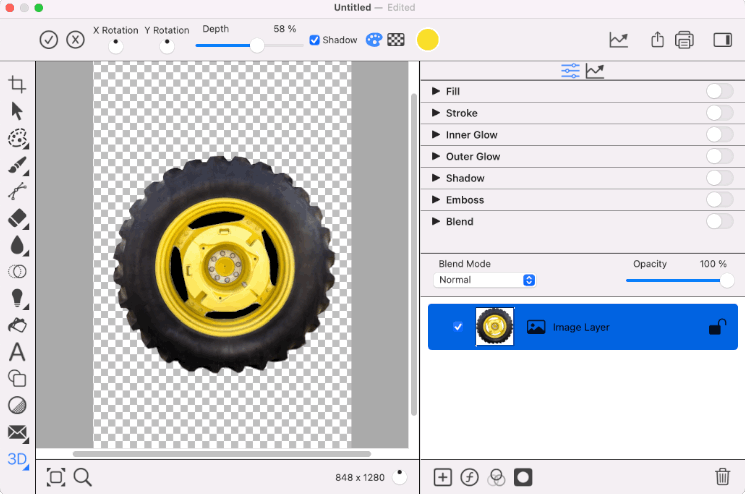
Task: Click the canvas rotation dial near dimensions
Action: coord(400,477)
